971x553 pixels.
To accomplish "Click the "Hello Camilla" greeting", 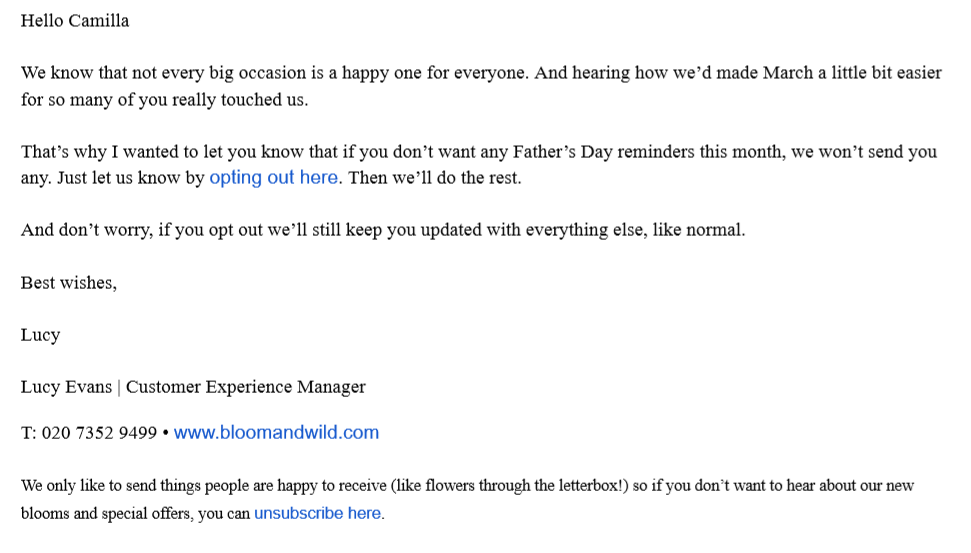I will [75, 21].
